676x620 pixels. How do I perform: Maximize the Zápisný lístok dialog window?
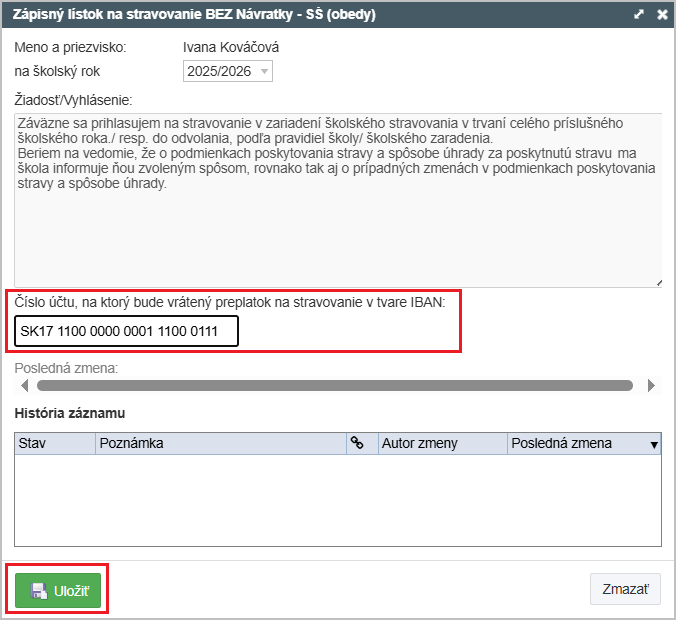(639, 15)
